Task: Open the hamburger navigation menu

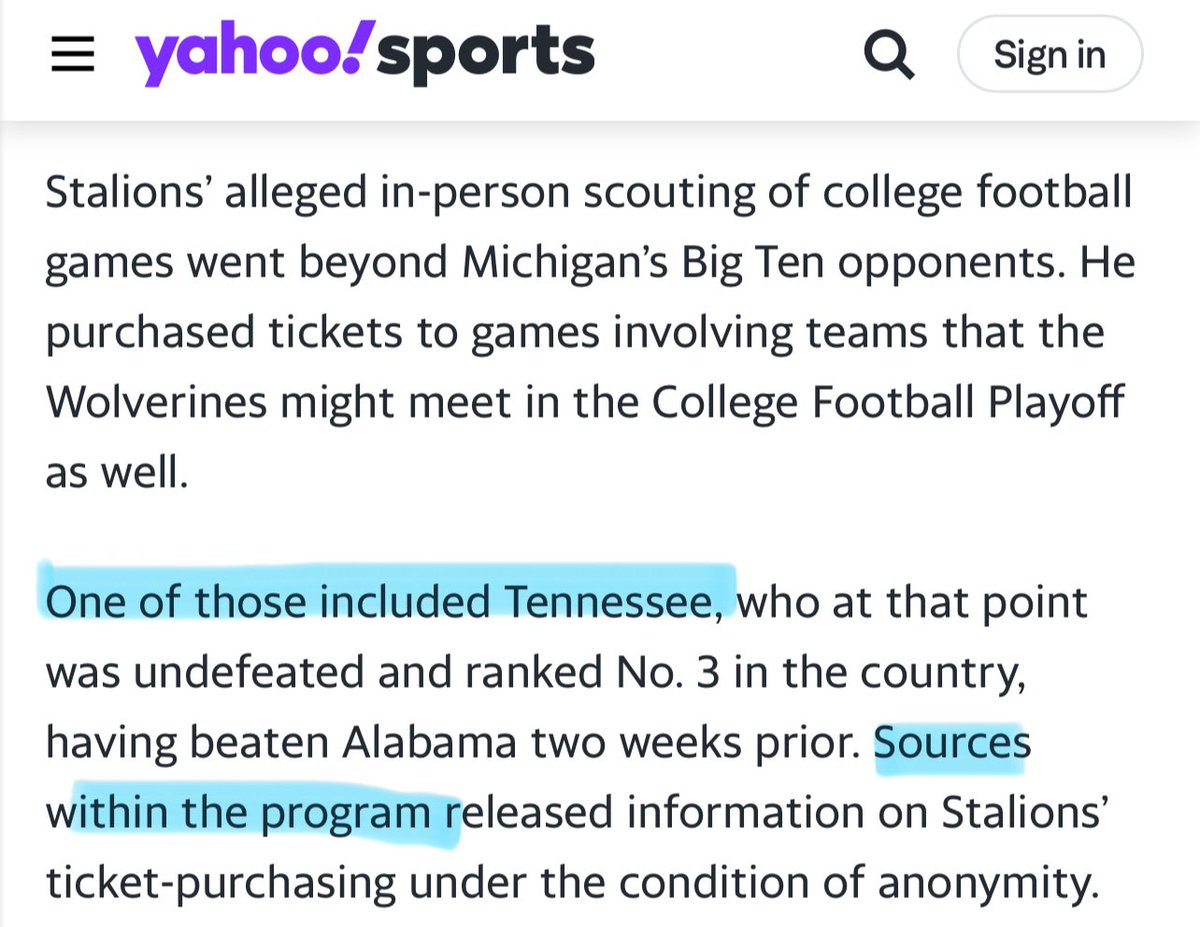Action: [73, 56]
